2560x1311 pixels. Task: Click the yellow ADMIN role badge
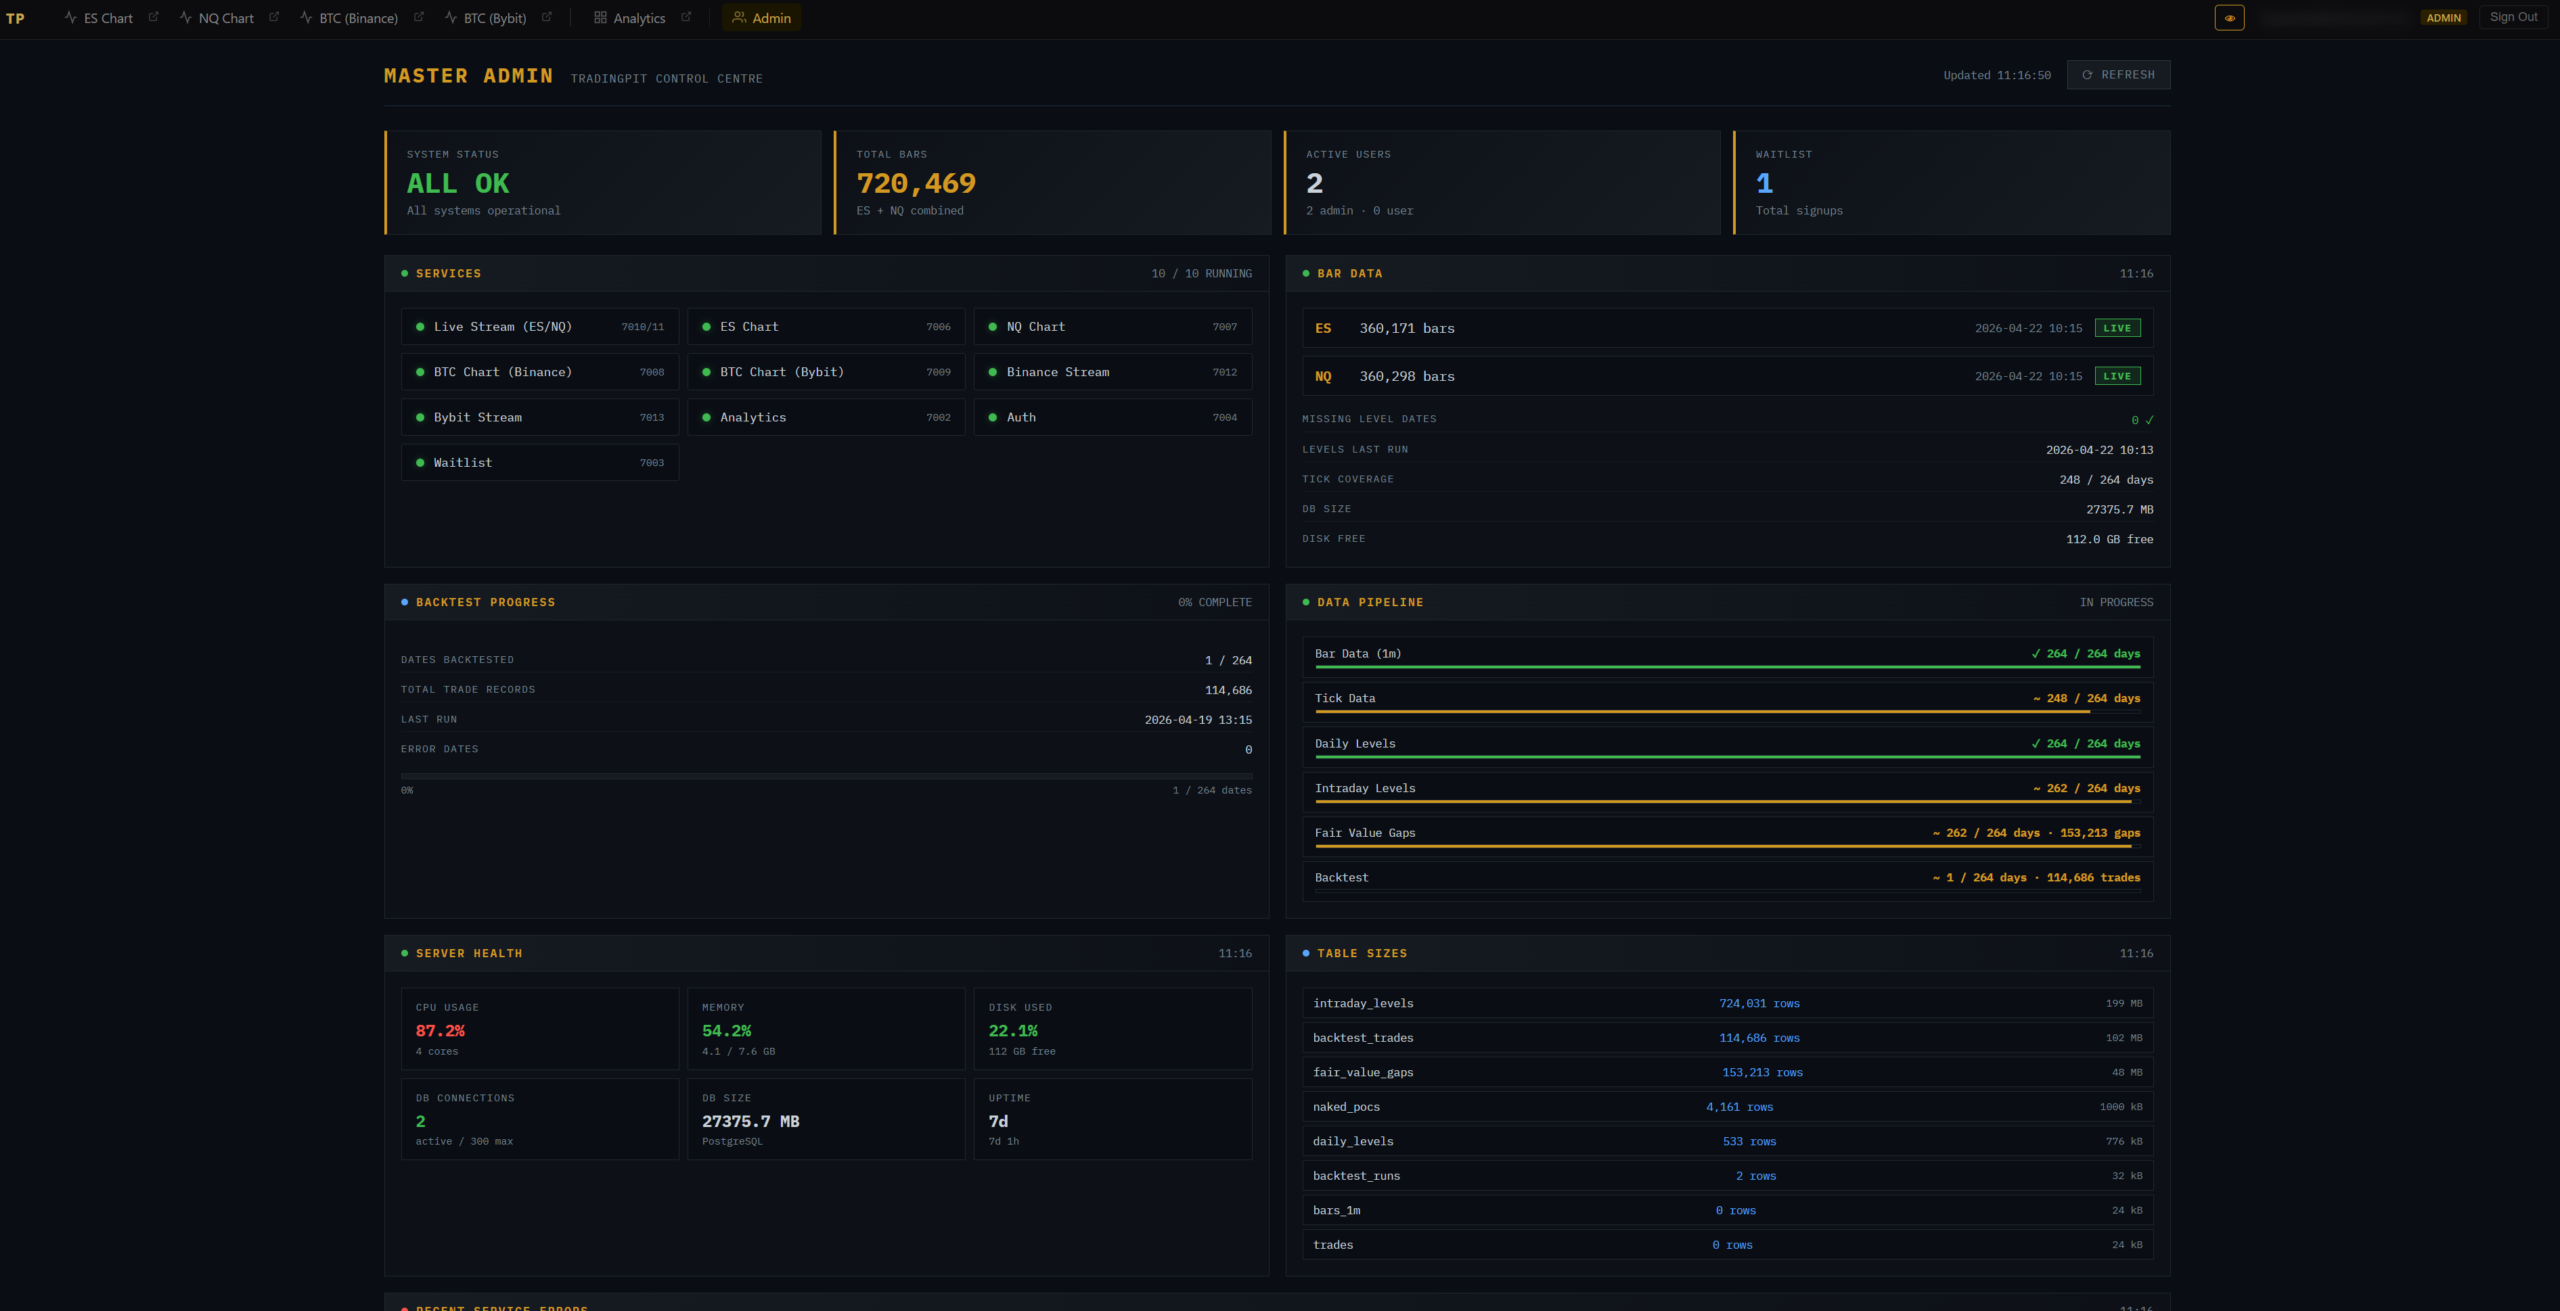pos(2443,18)
